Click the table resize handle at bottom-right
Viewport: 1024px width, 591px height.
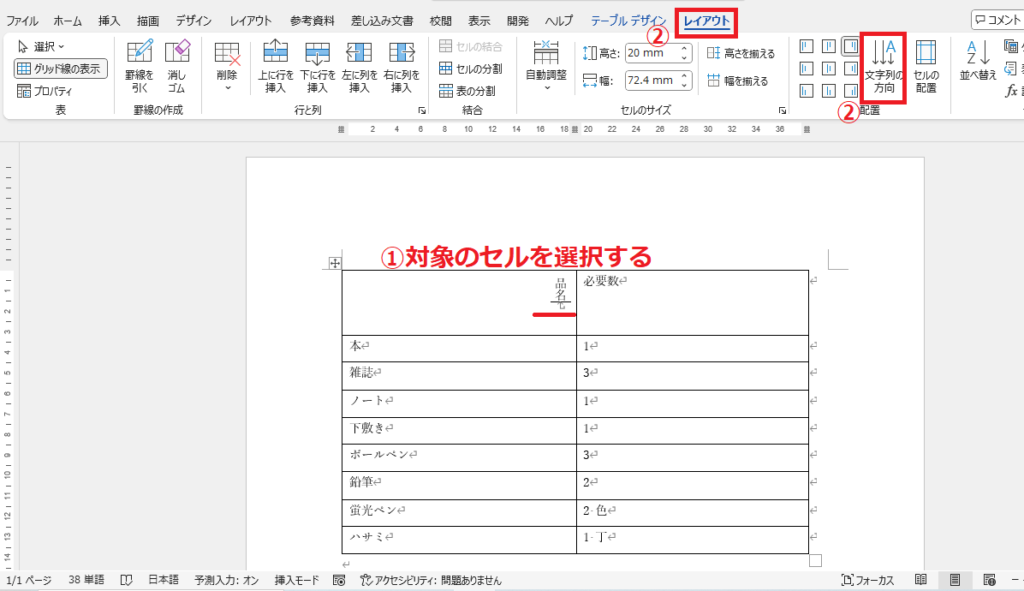(x=815, y=560)
